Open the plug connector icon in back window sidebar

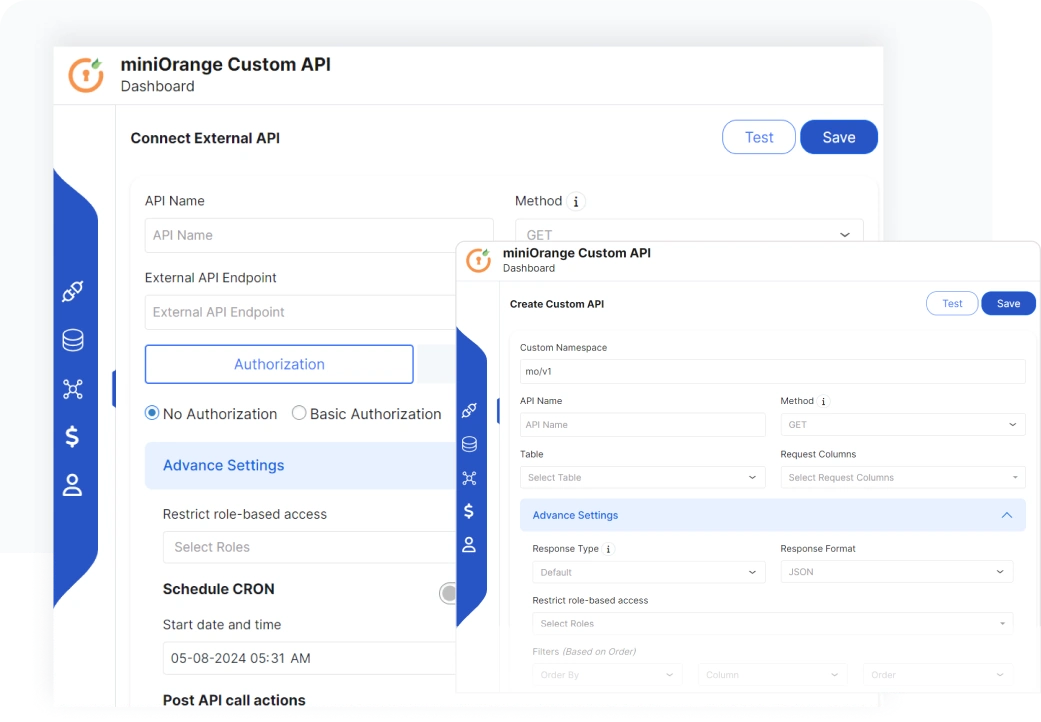(x=72, y=291)
